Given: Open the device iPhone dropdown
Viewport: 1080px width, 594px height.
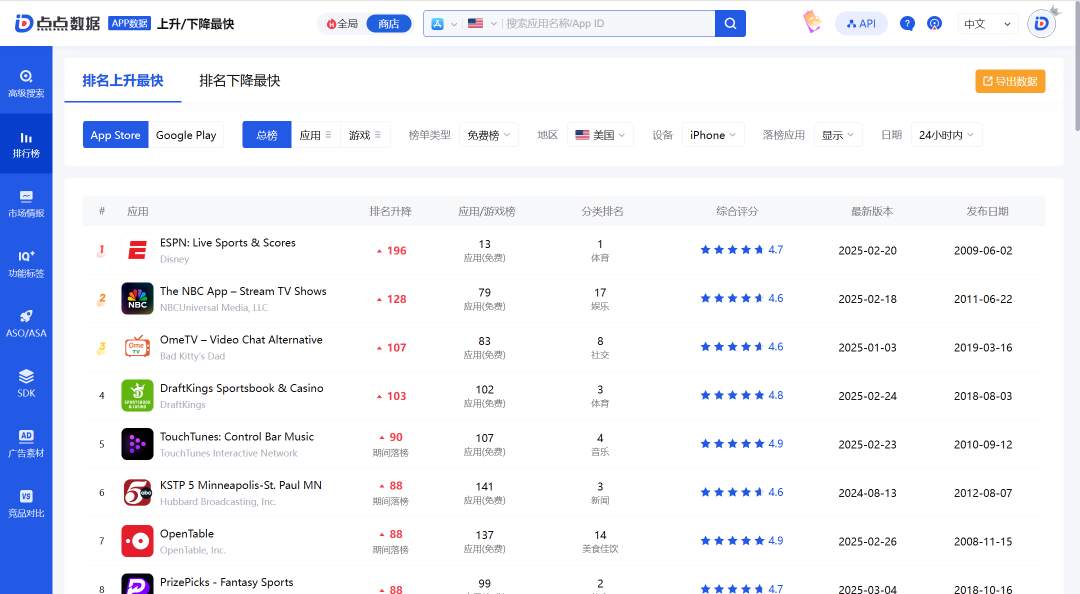Looking at the screenshot, I should pos(713,135).
